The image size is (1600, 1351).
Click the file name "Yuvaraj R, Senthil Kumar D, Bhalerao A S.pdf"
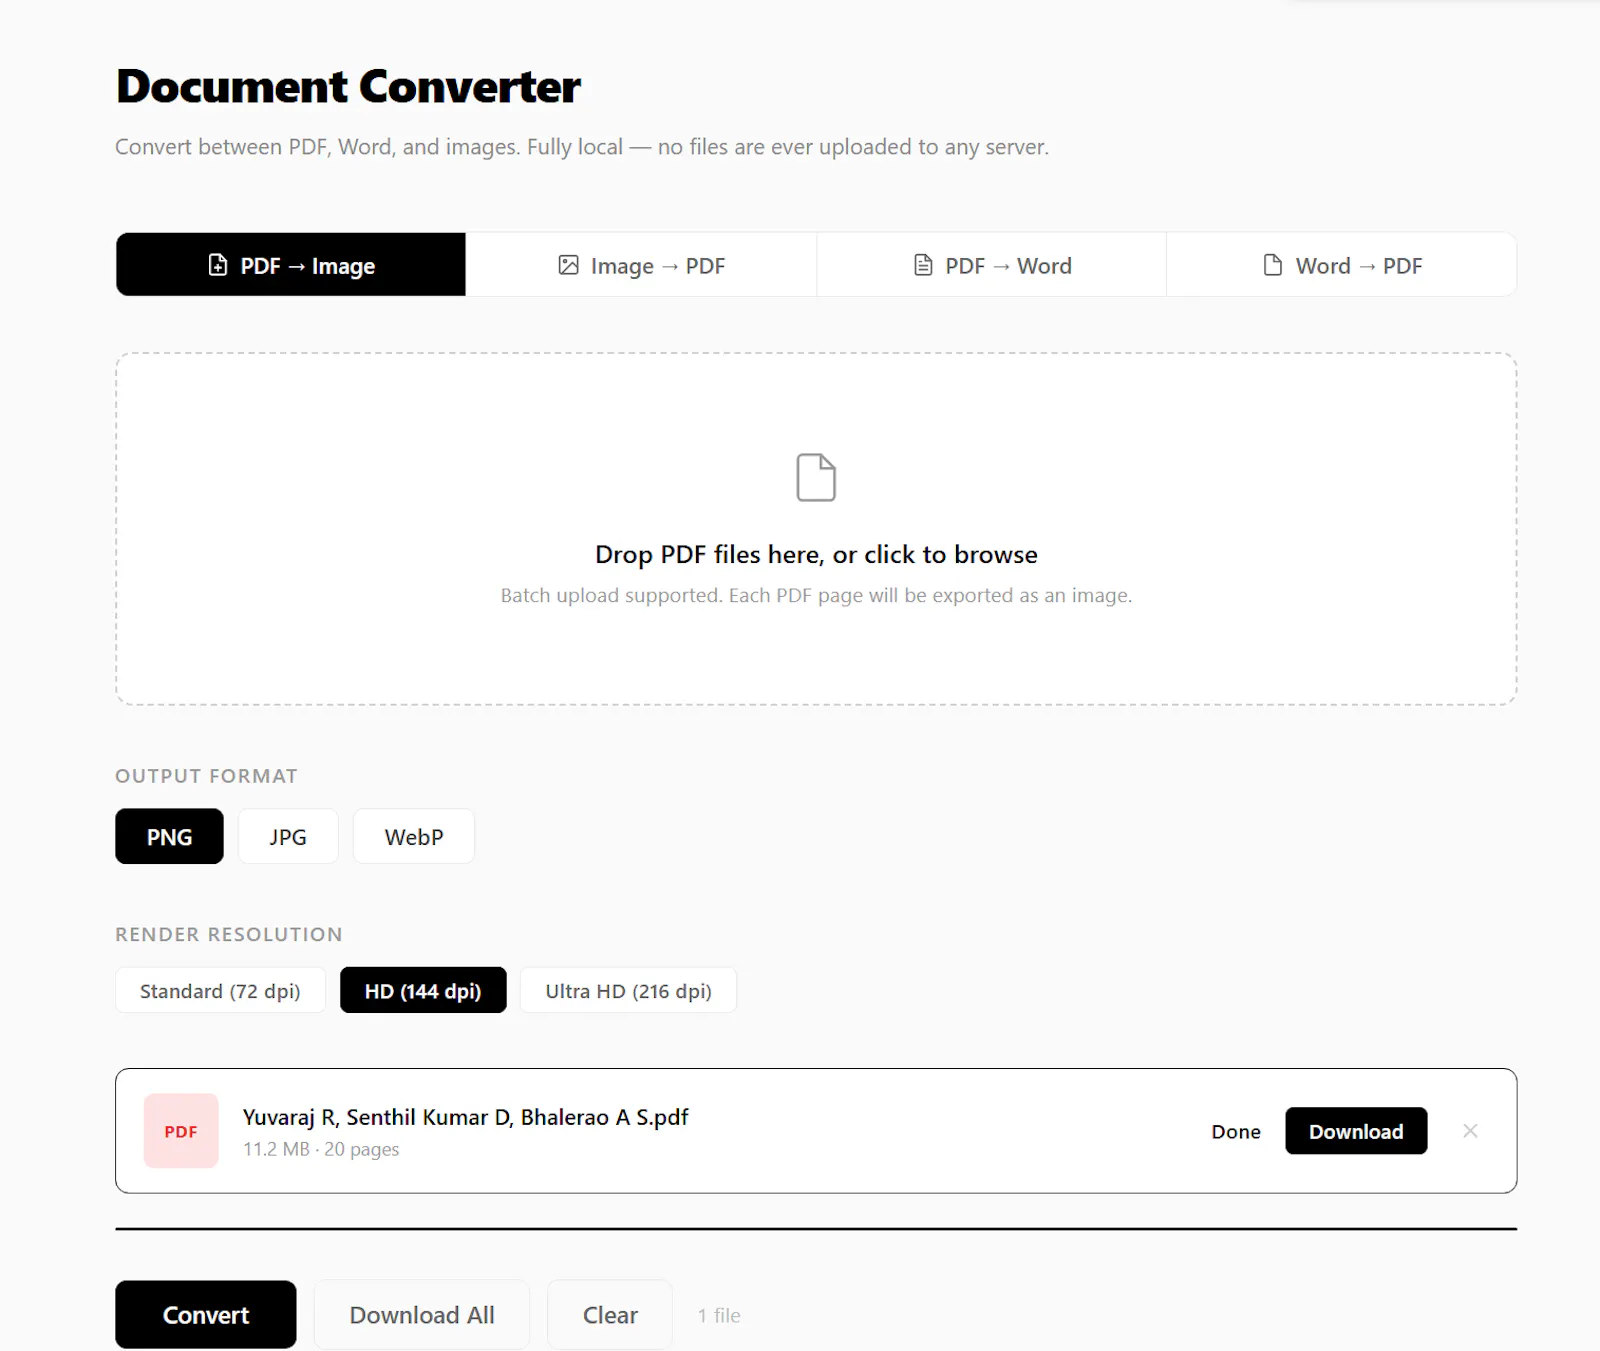click(465, 1117)
